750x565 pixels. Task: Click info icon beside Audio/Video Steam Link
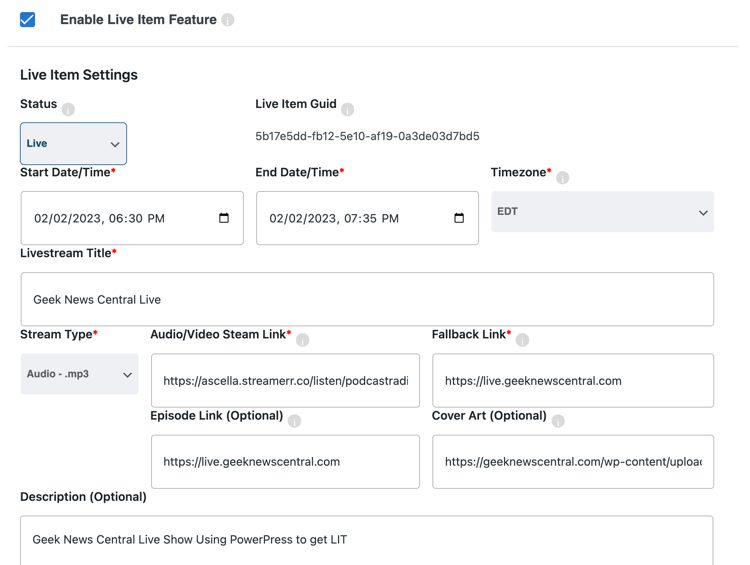coord(303,340)
